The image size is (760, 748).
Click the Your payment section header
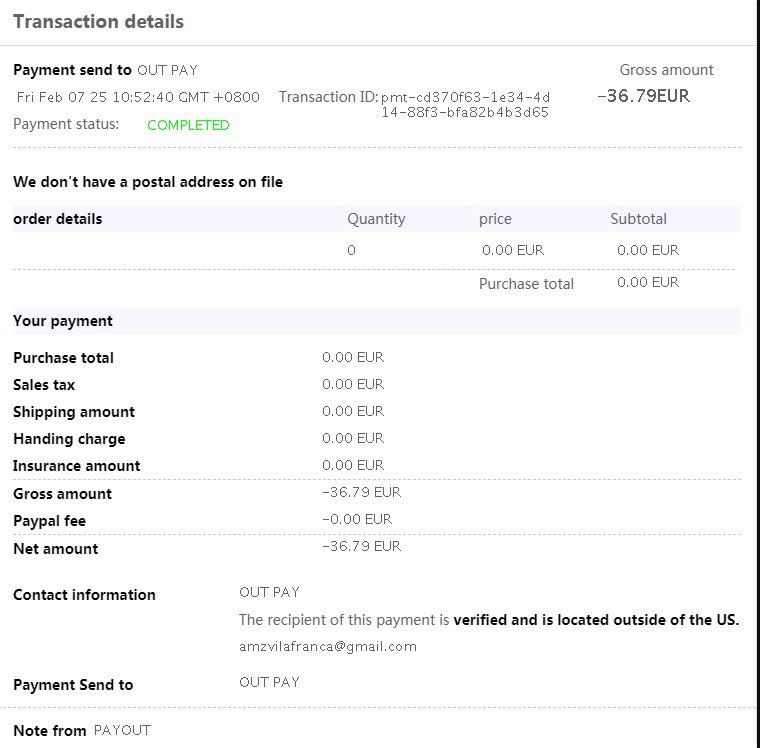tap(62, 321)
